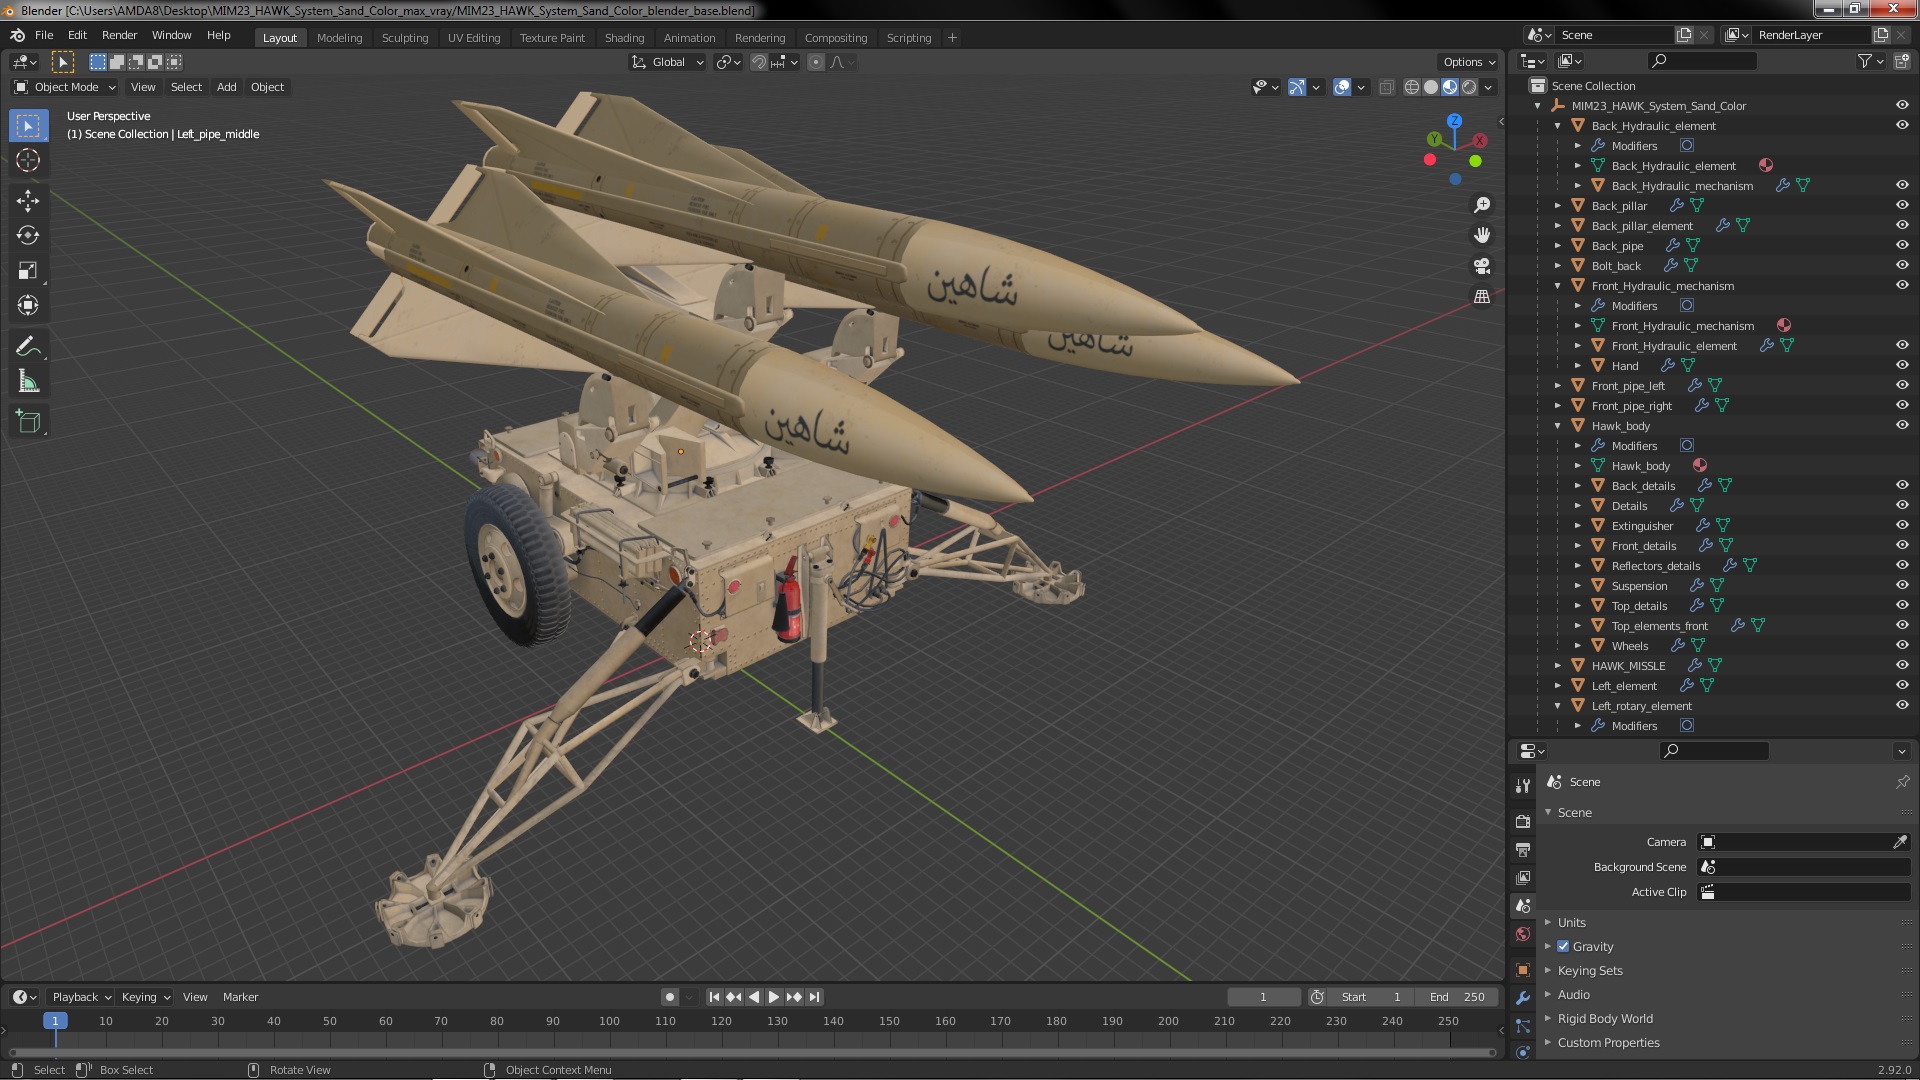Switch to the Modeling workspace tab
Screen dimensions: 1920x1080
coord(339,38)
